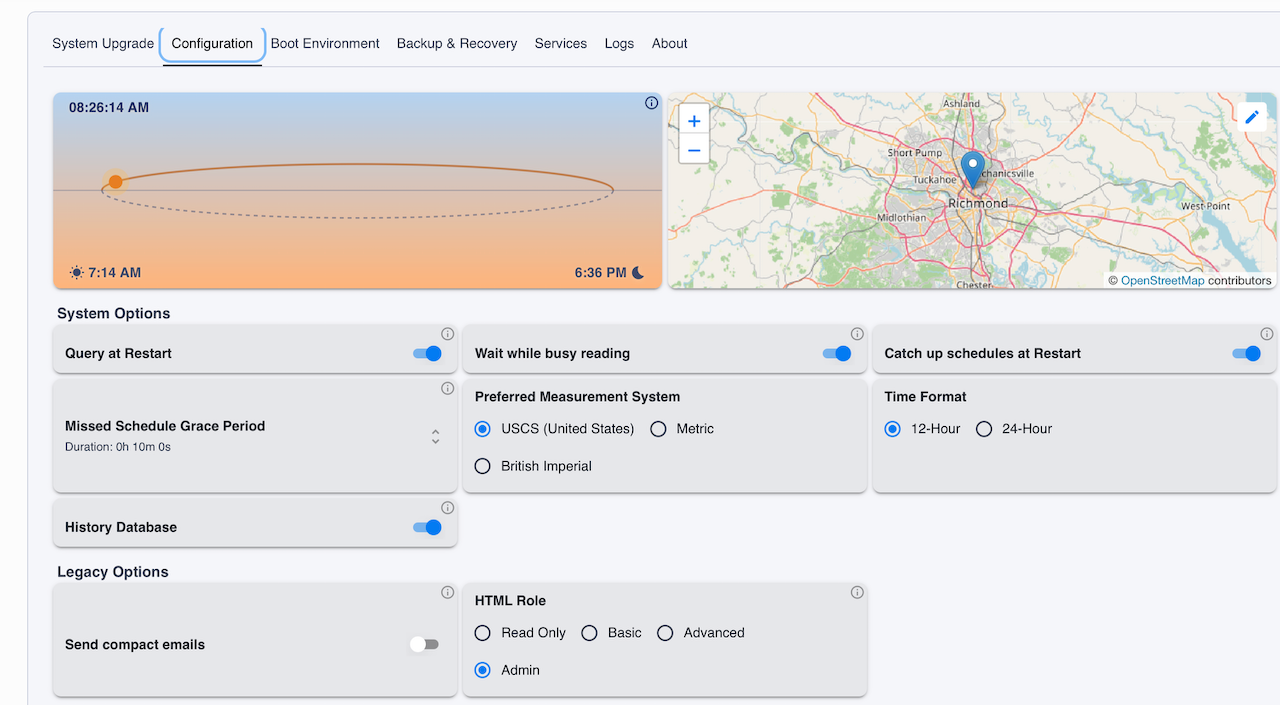Switch to the System Upgrade tab
Screen dimensions: 1280x705
pos(103,44)
